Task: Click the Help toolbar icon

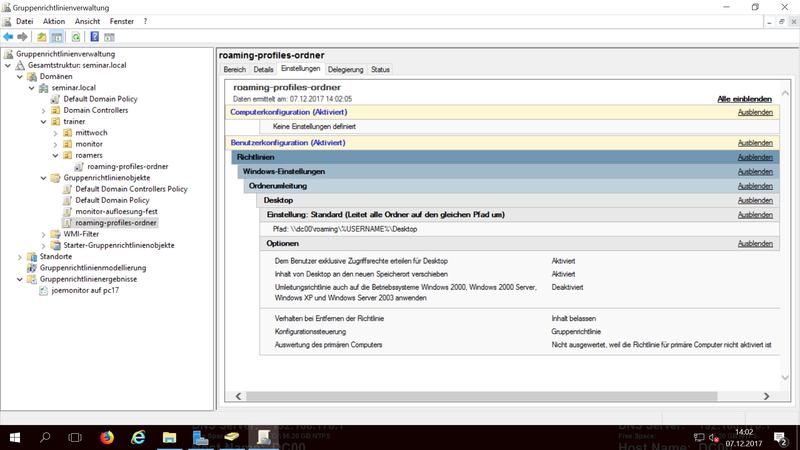Action: [93, 36]
